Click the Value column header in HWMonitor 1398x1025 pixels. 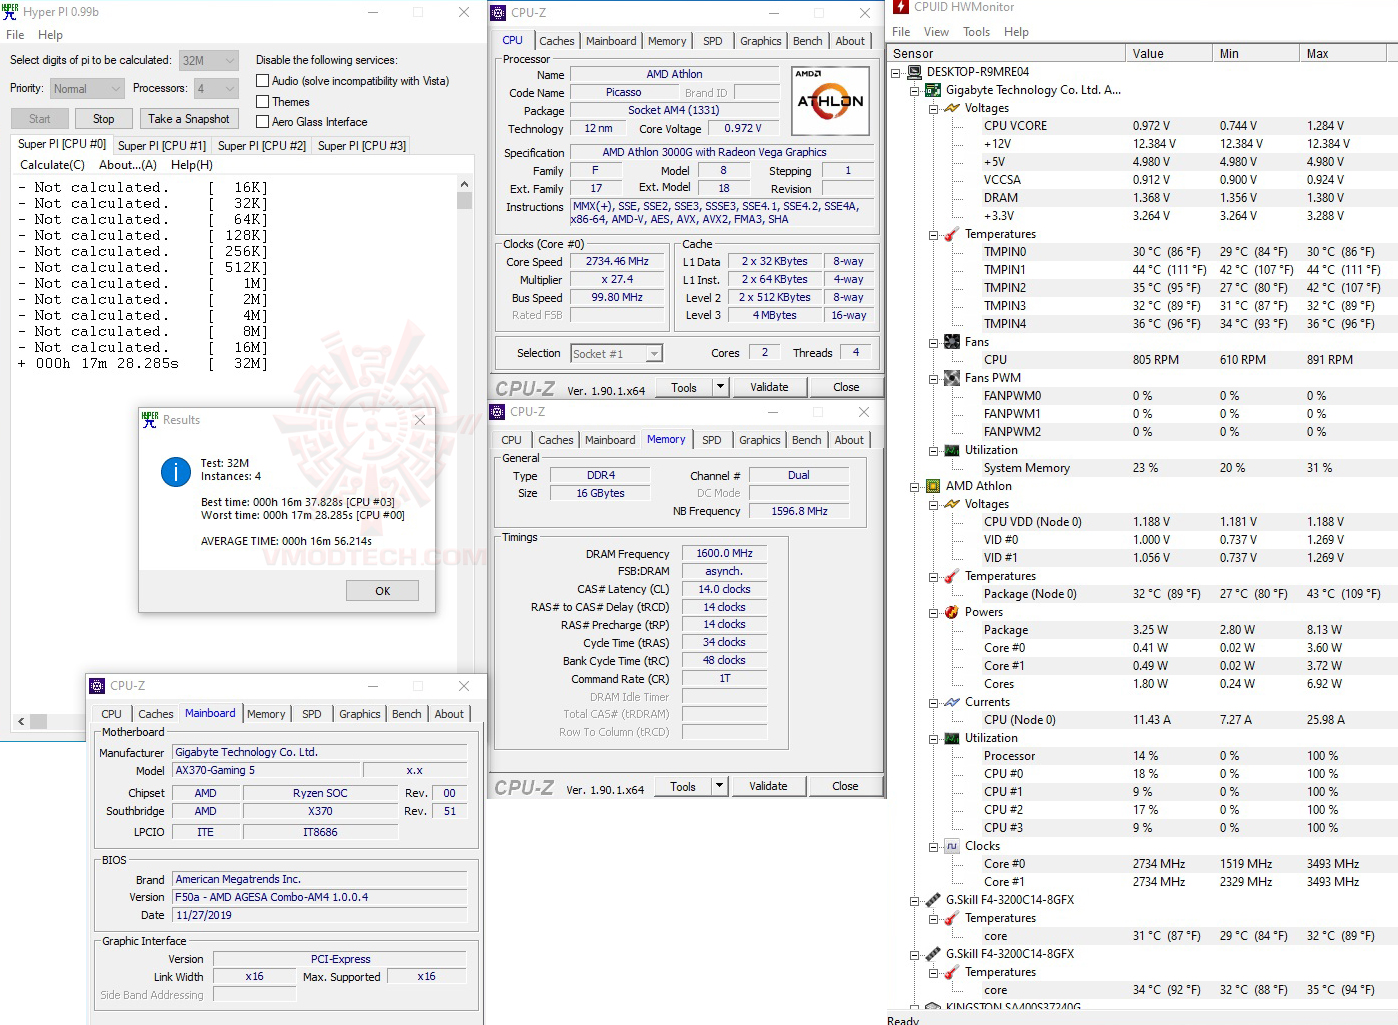pyautogui.click(x=1167, y=53)
